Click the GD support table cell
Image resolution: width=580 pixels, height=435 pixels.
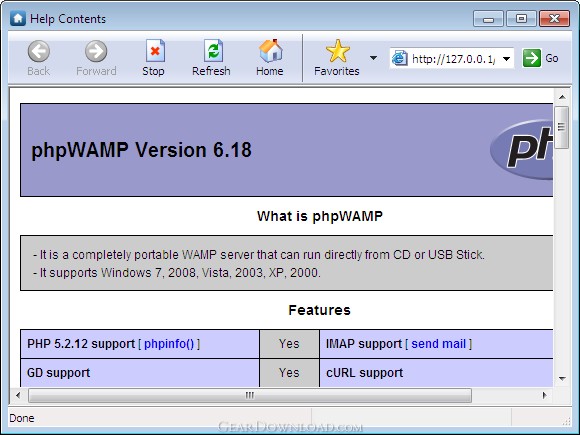click(x=140, y=373)
